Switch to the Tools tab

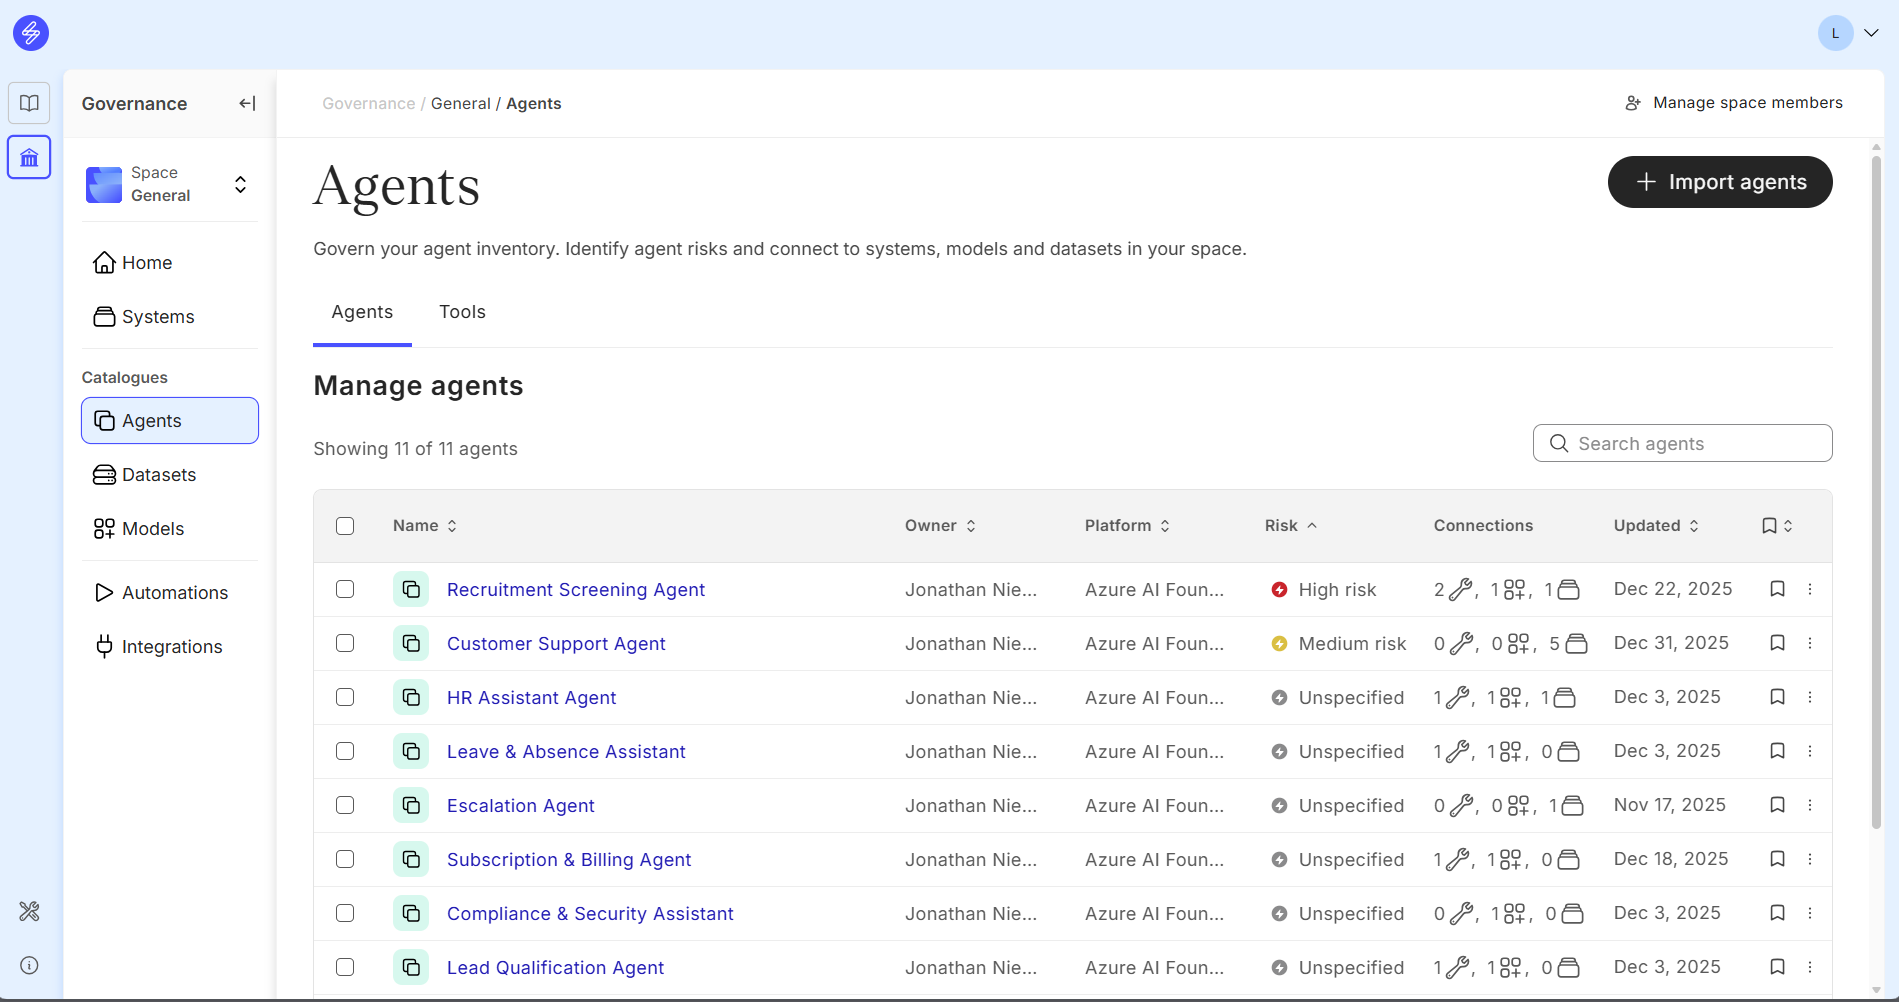click(x=462, y=312)
